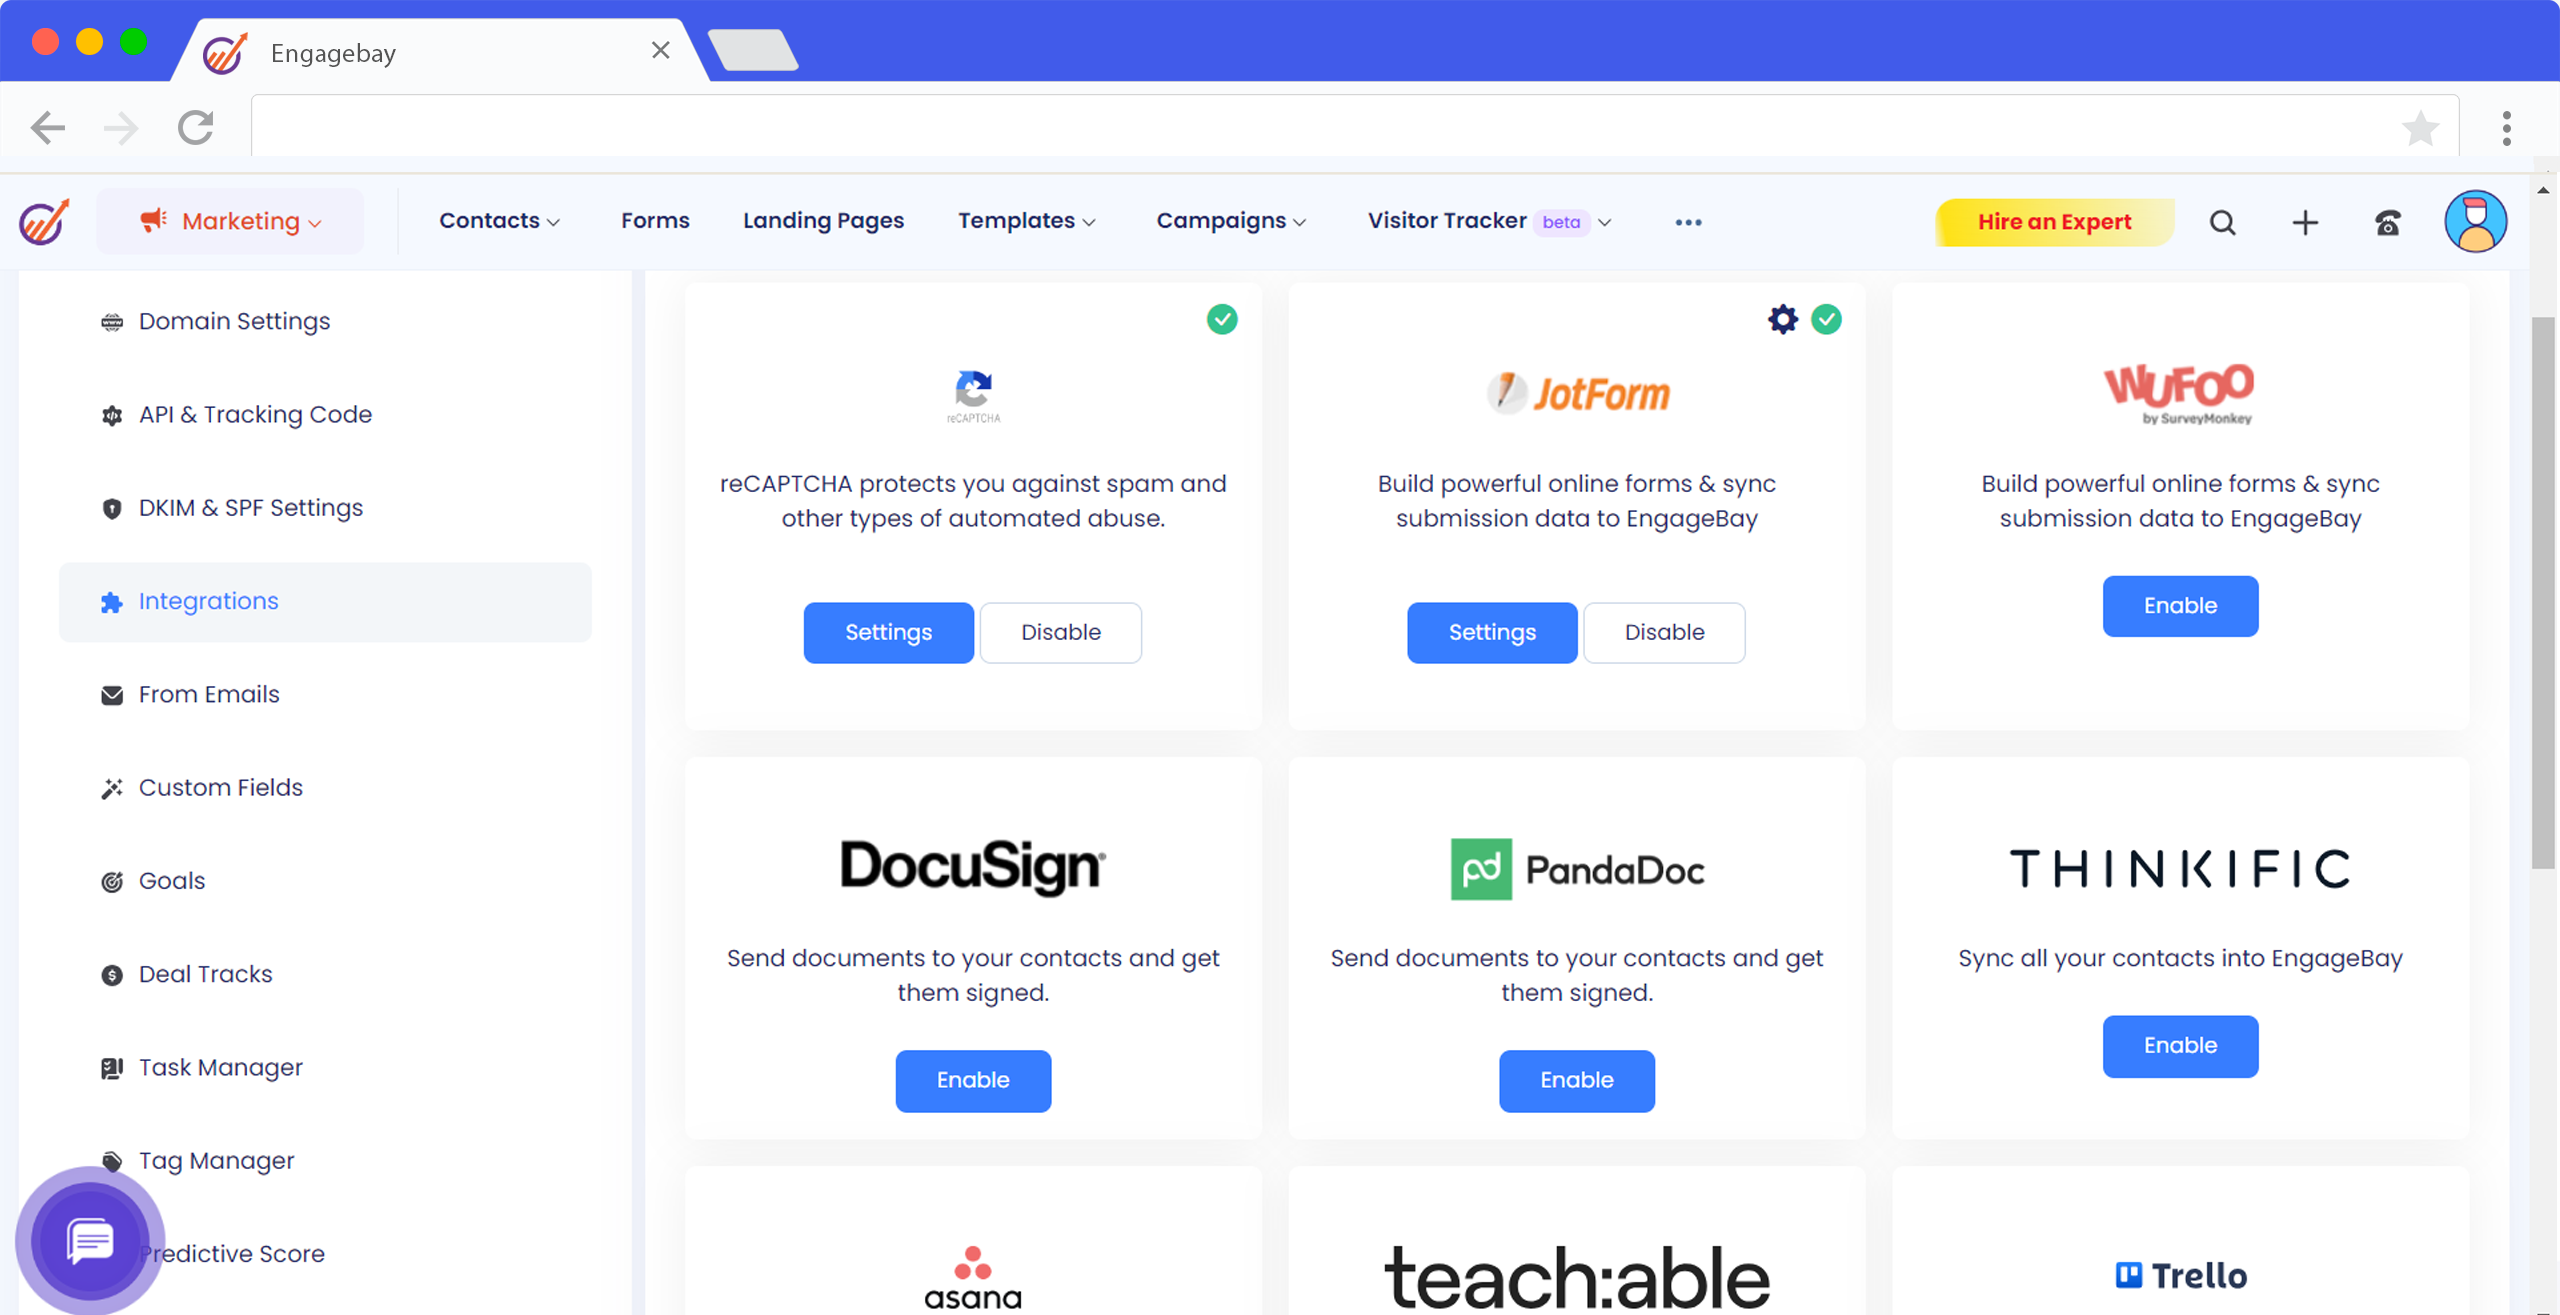This screenshot has height=1315, width=2560.
Task: Open Custom Fields in sidebar
Action: click(221, 787)
